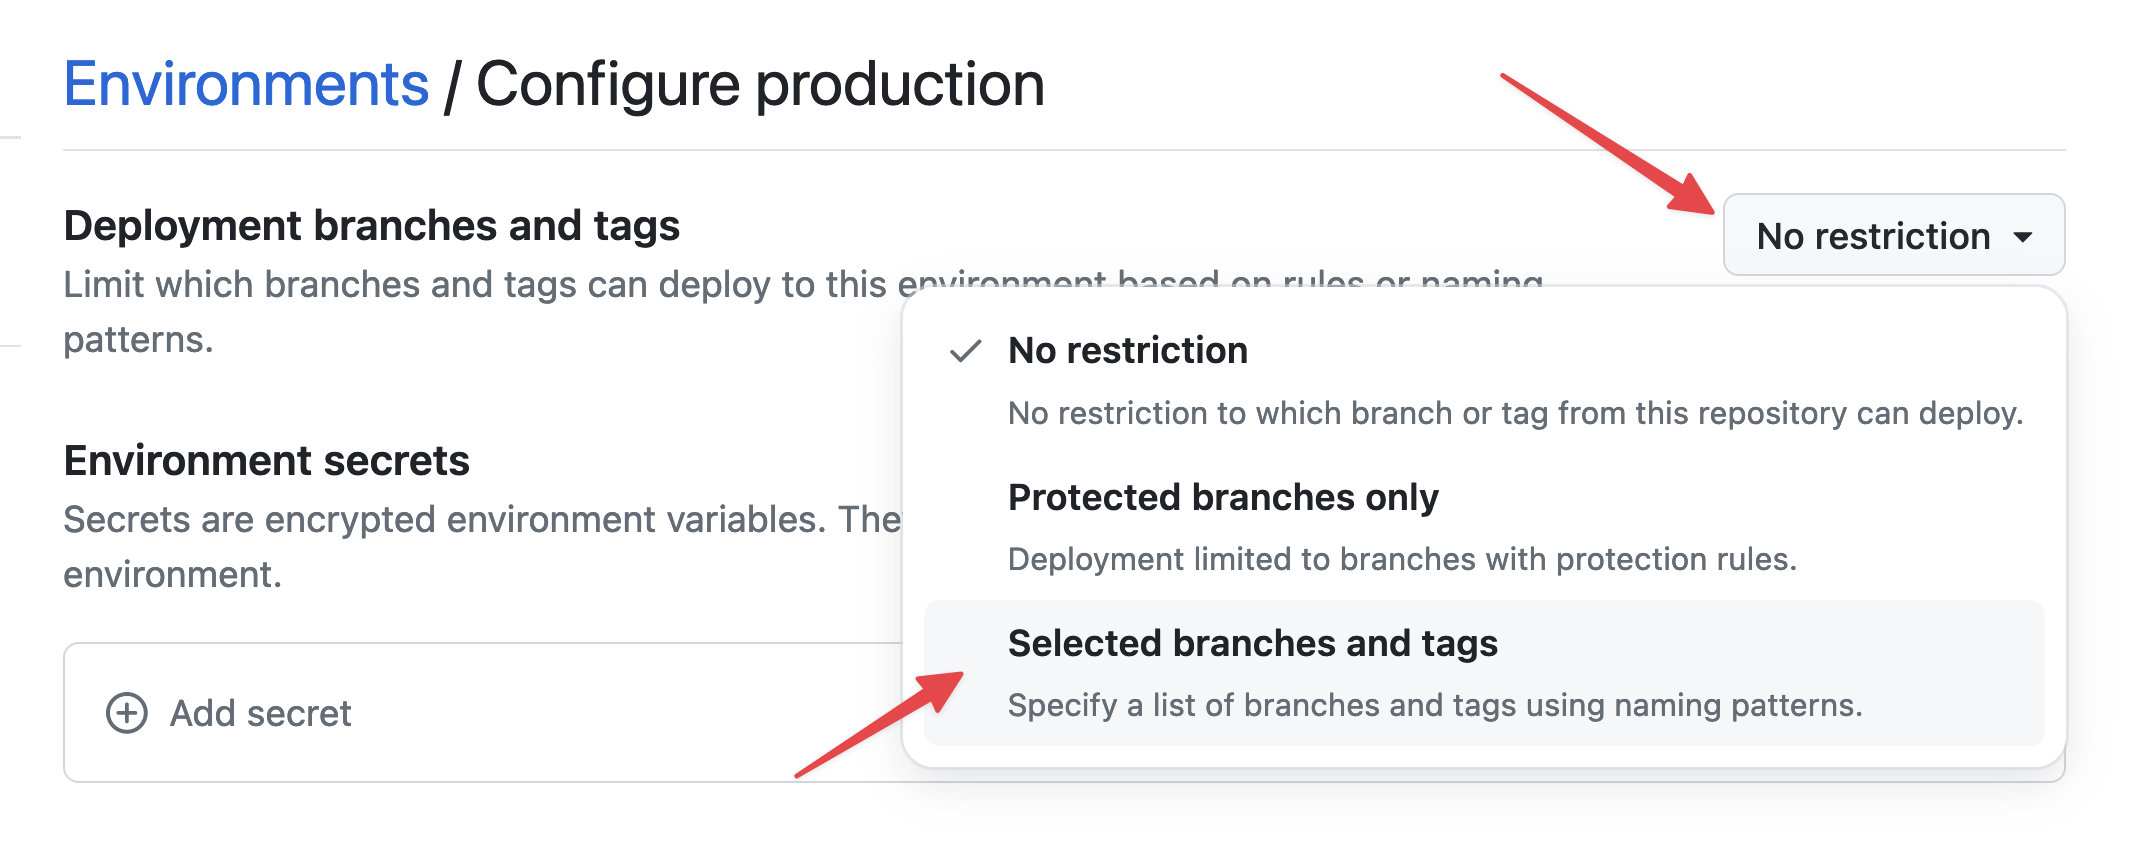Click the caret arrow on restriction dropdown

tap(2023, 237)
